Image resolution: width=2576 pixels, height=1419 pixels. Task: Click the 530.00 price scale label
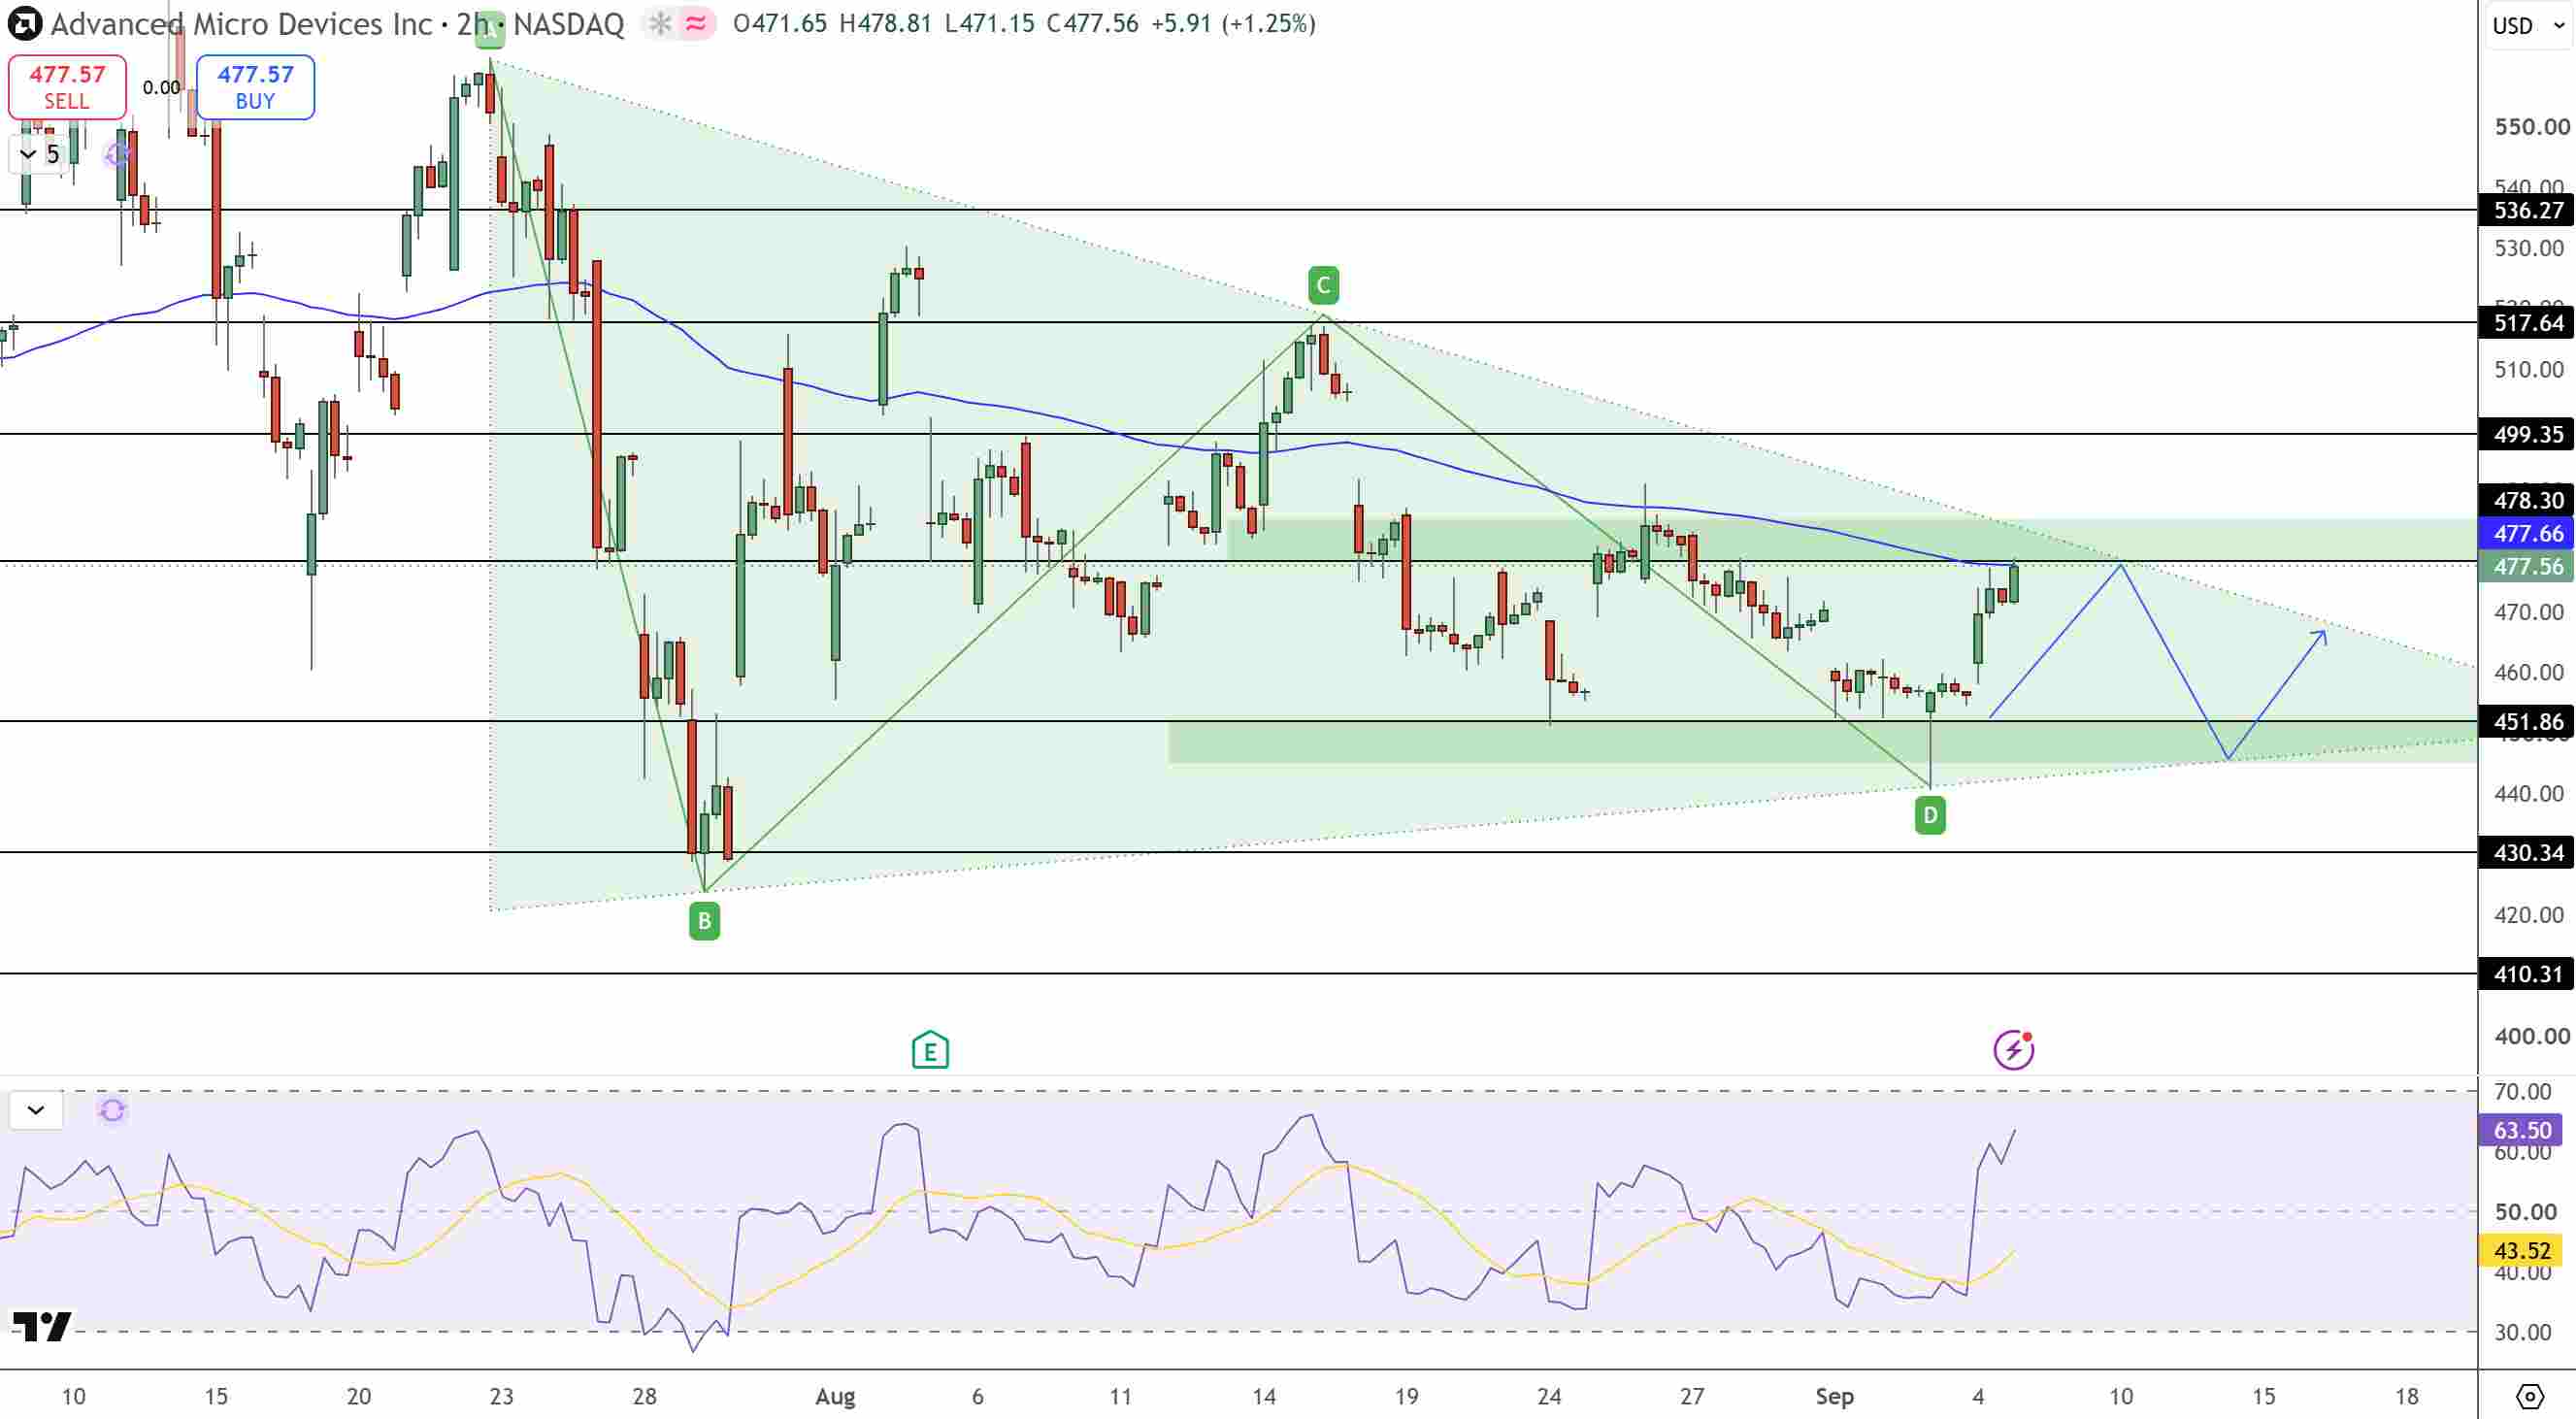pyautogui.click(x=2531, y=248)
